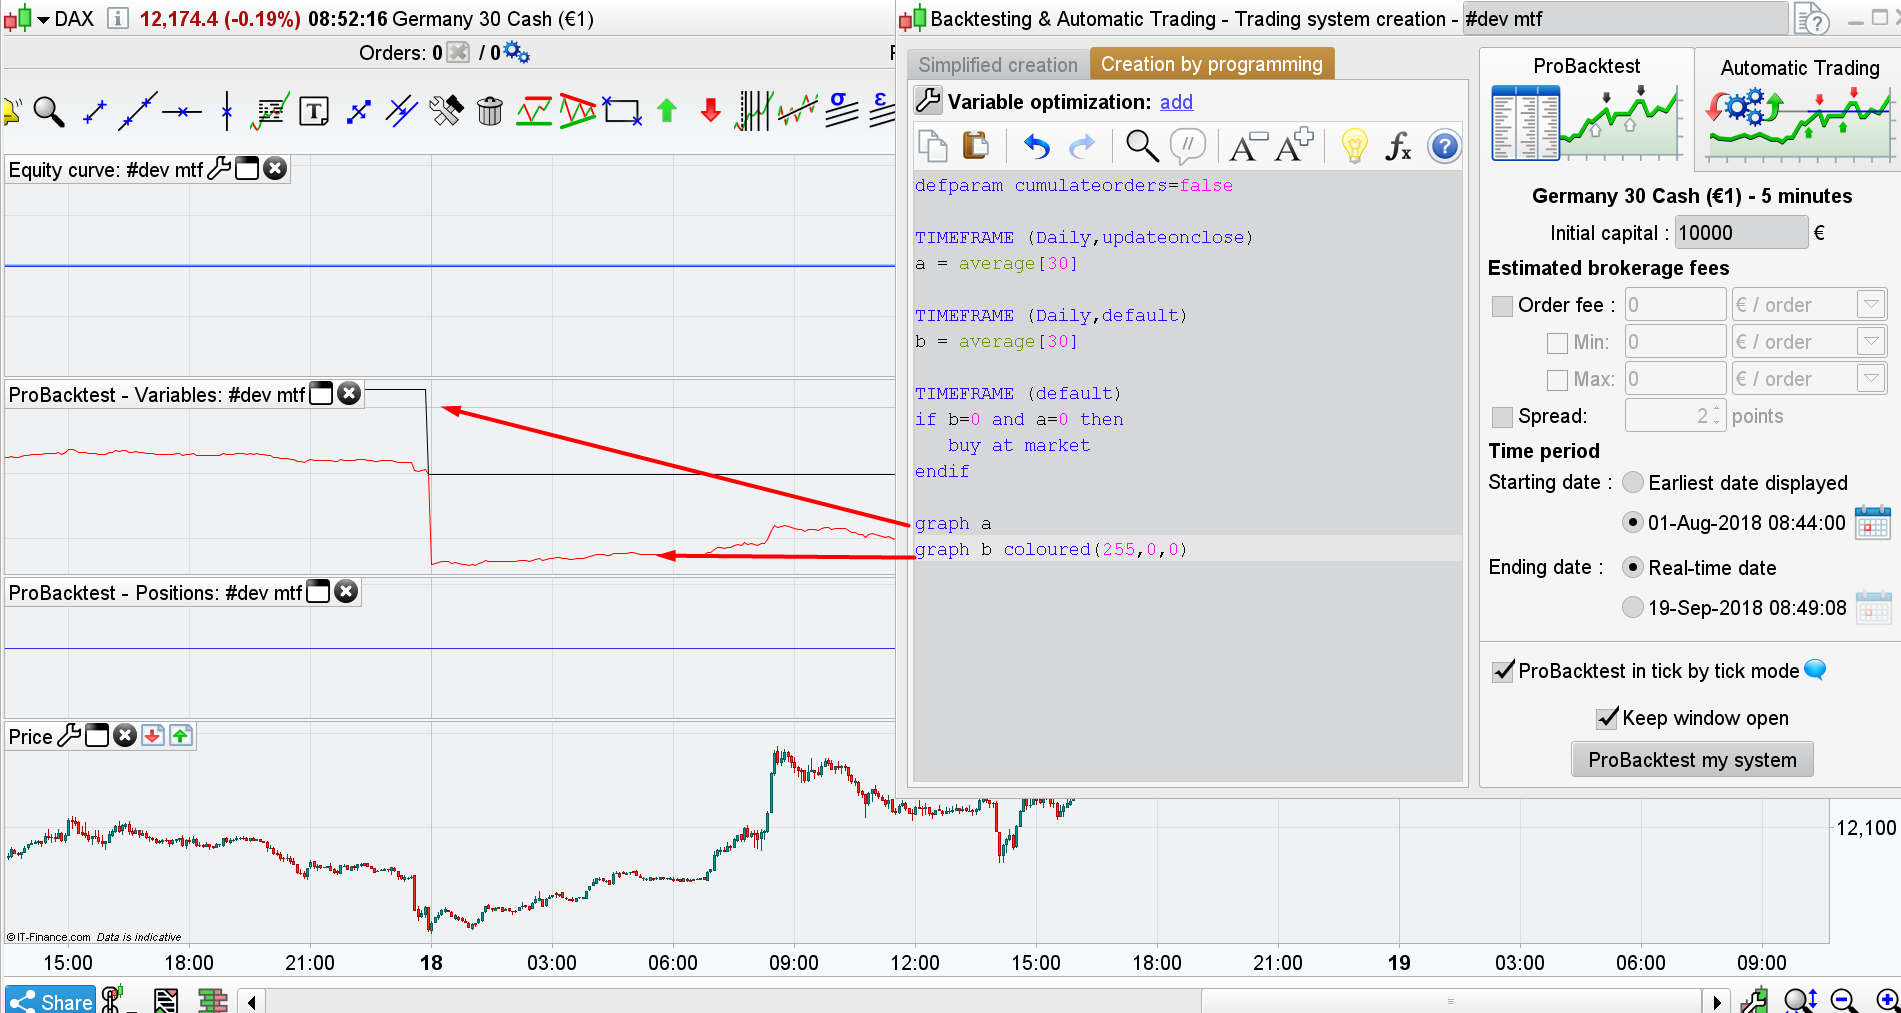The image size is (1901, 1013).
Task: Click the chart horizontal scrollbar thumb
Action: (x=1450, y=1001)
